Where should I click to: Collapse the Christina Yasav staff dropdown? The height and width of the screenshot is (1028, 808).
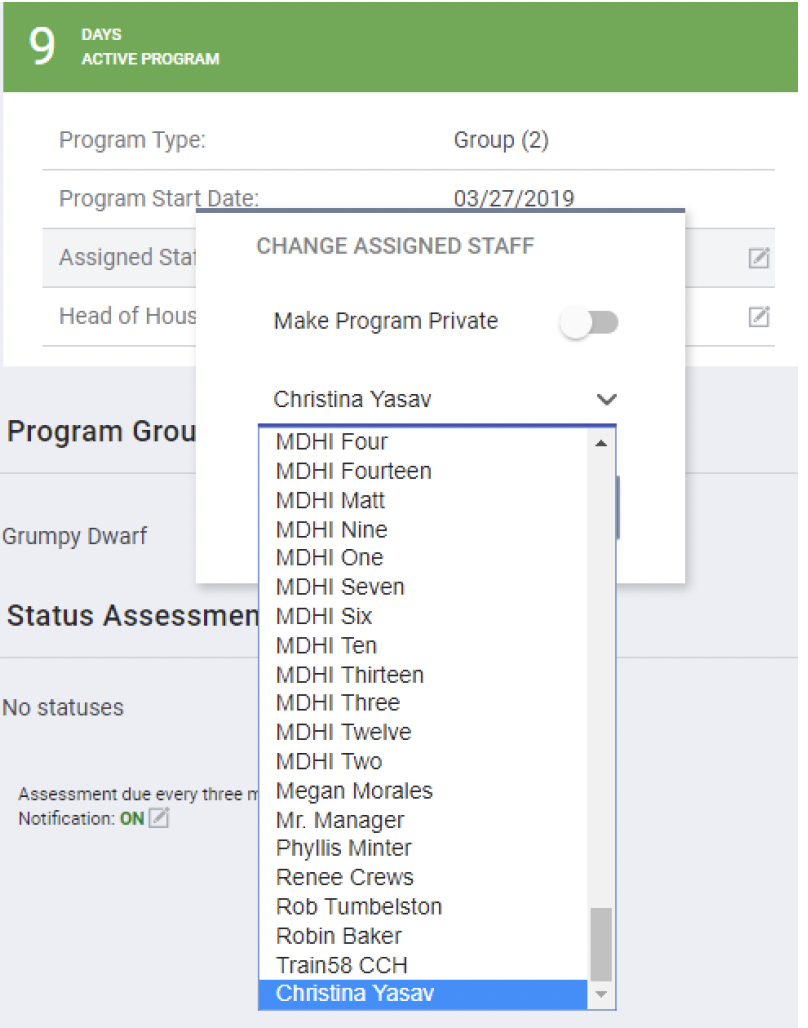[x=606, y=400]
